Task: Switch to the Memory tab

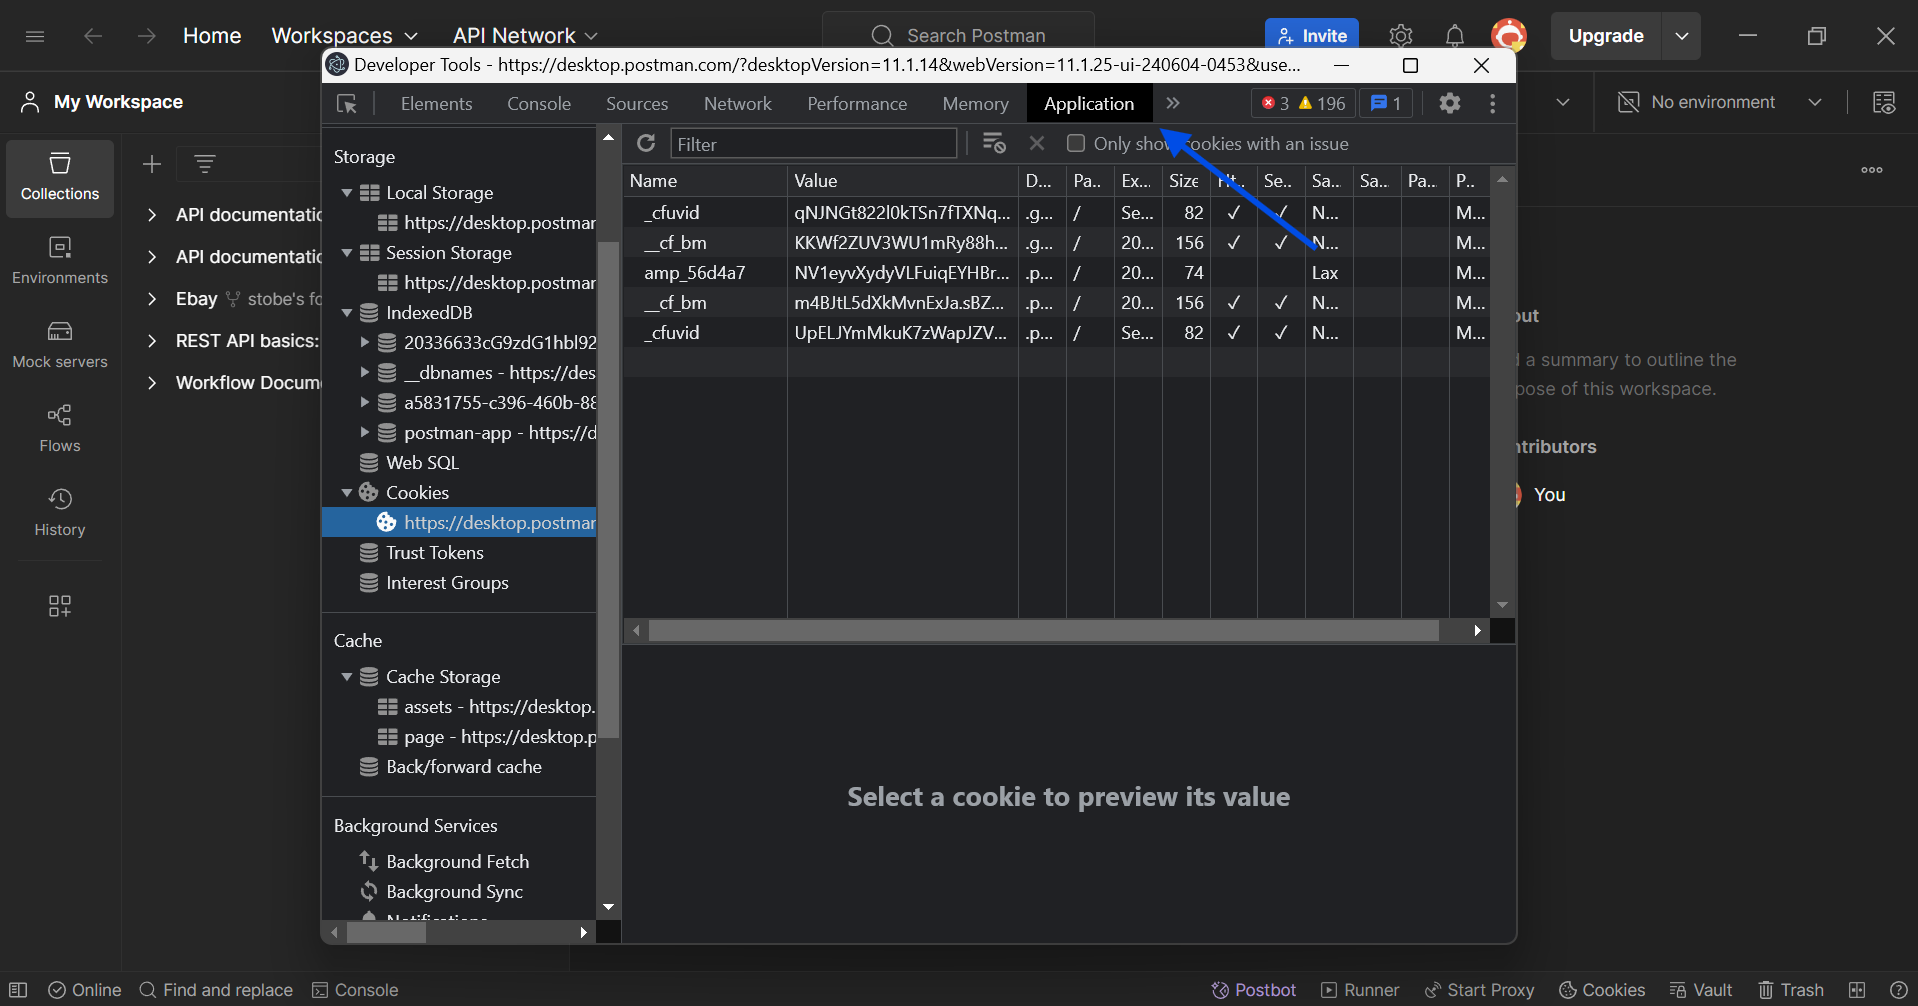Action: [x=975, y=104]
